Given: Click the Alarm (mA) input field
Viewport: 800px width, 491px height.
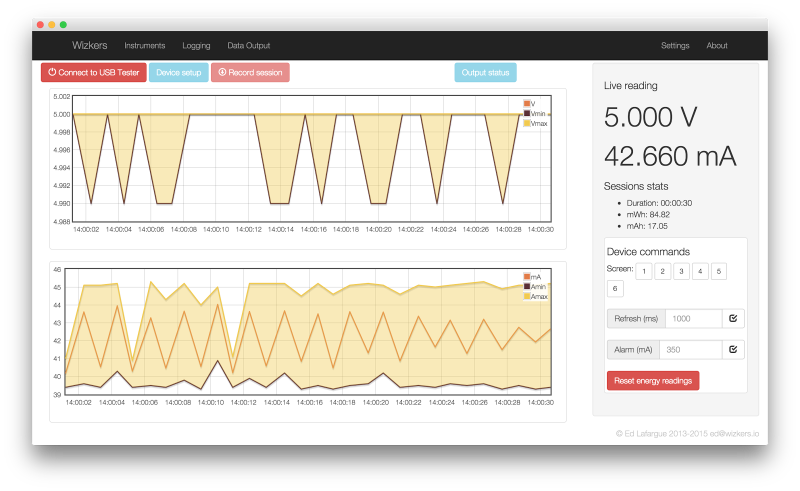Looking at the screenshot, I should coord(691,350).
